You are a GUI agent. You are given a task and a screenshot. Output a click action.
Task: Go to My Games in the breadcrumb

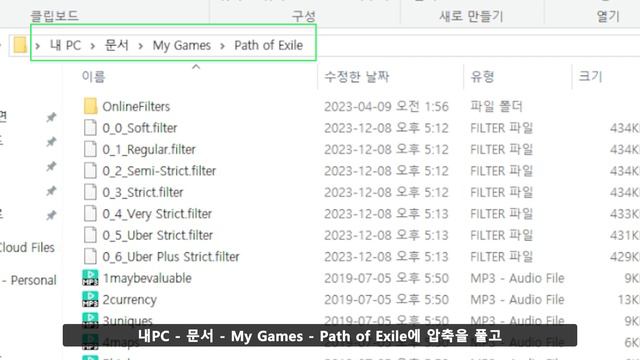182,45
